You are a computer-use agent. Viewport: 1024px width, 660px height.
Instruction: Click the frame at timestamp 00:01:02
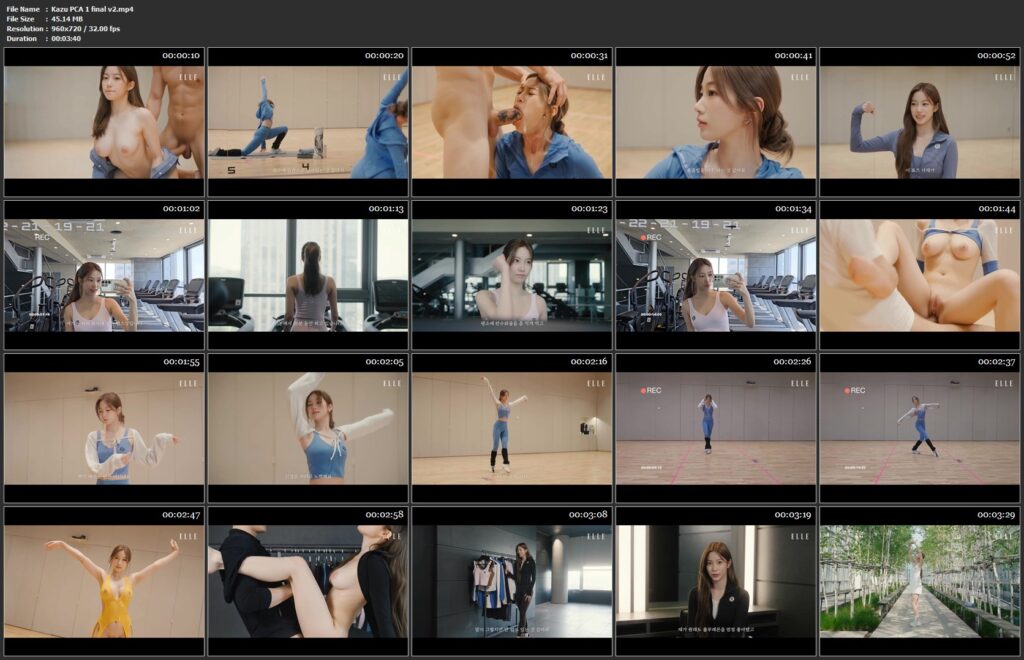pos(104,275)
